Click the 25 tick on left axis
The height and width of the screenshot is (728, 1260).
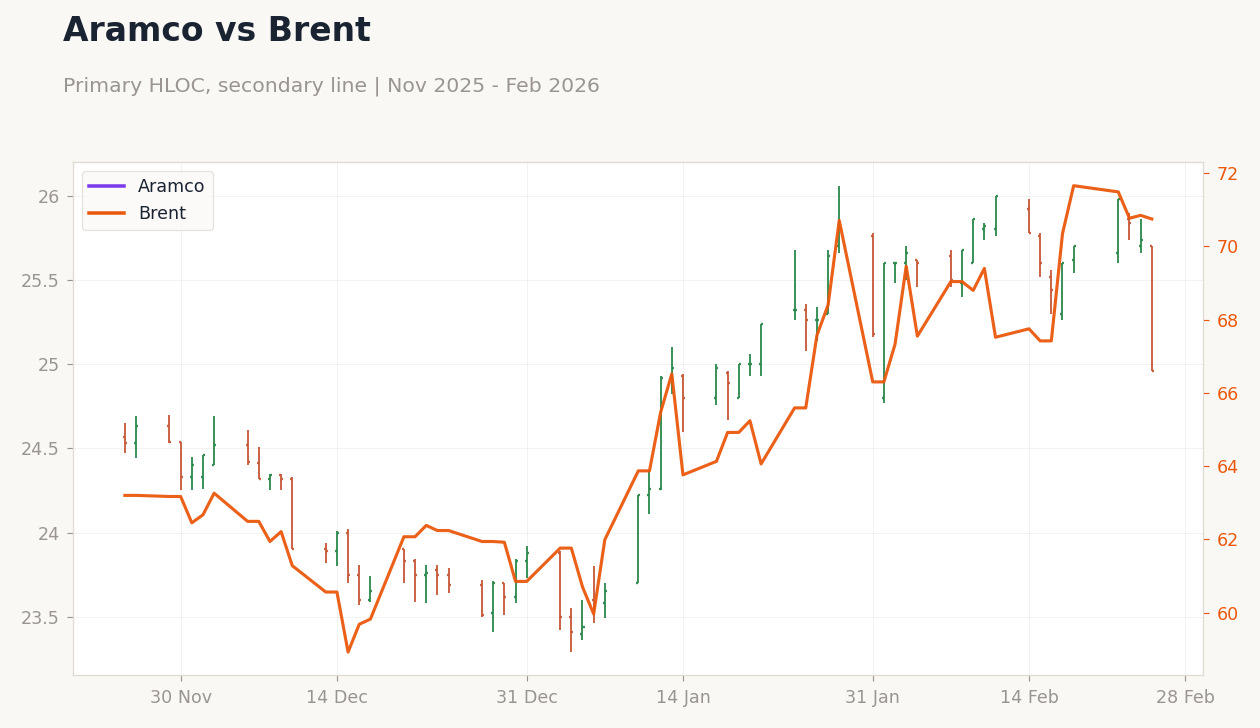[x=49, y=364]
